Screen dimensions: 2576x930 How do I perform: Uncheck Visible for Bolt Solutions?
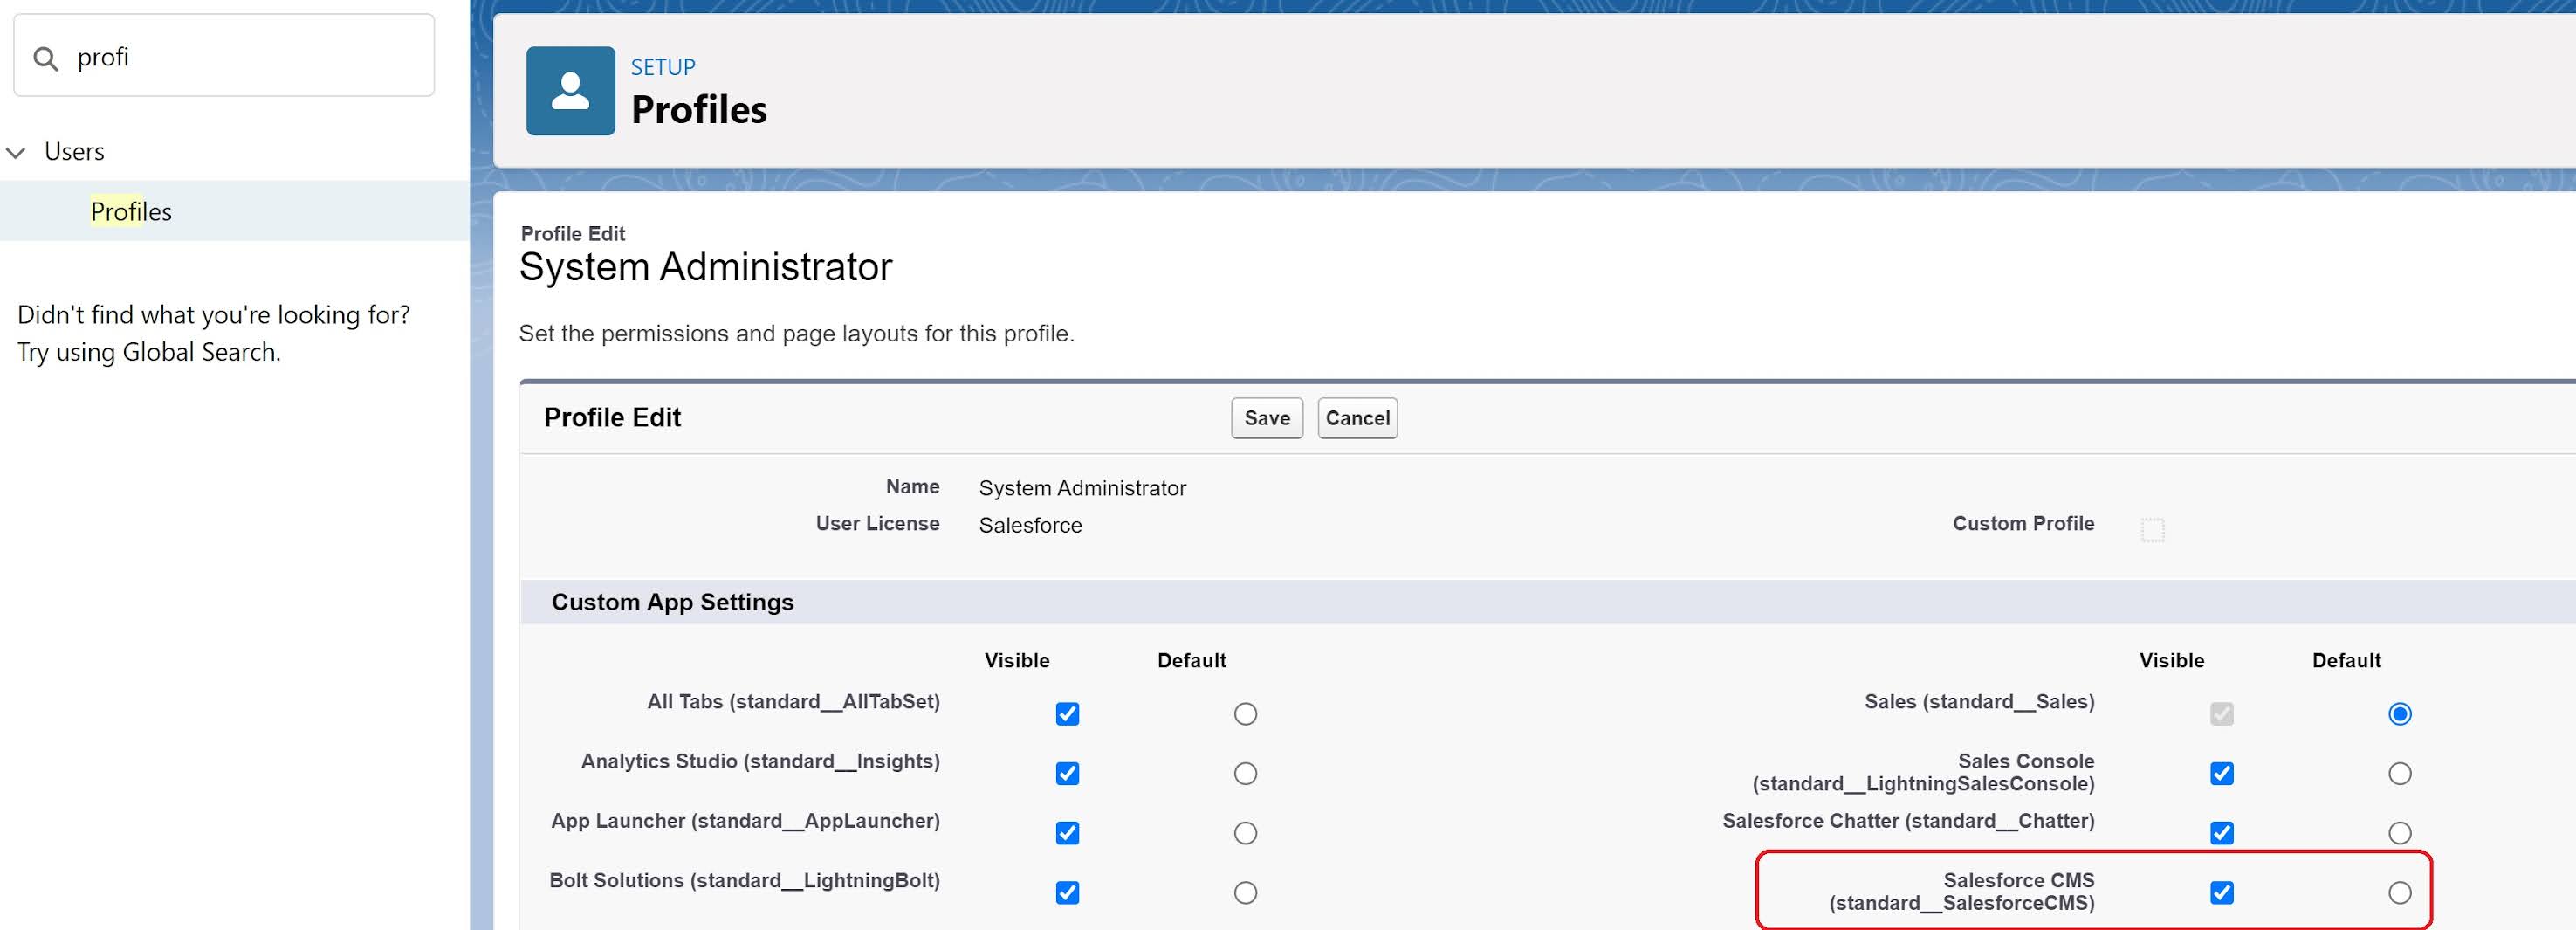point(1067,892)
